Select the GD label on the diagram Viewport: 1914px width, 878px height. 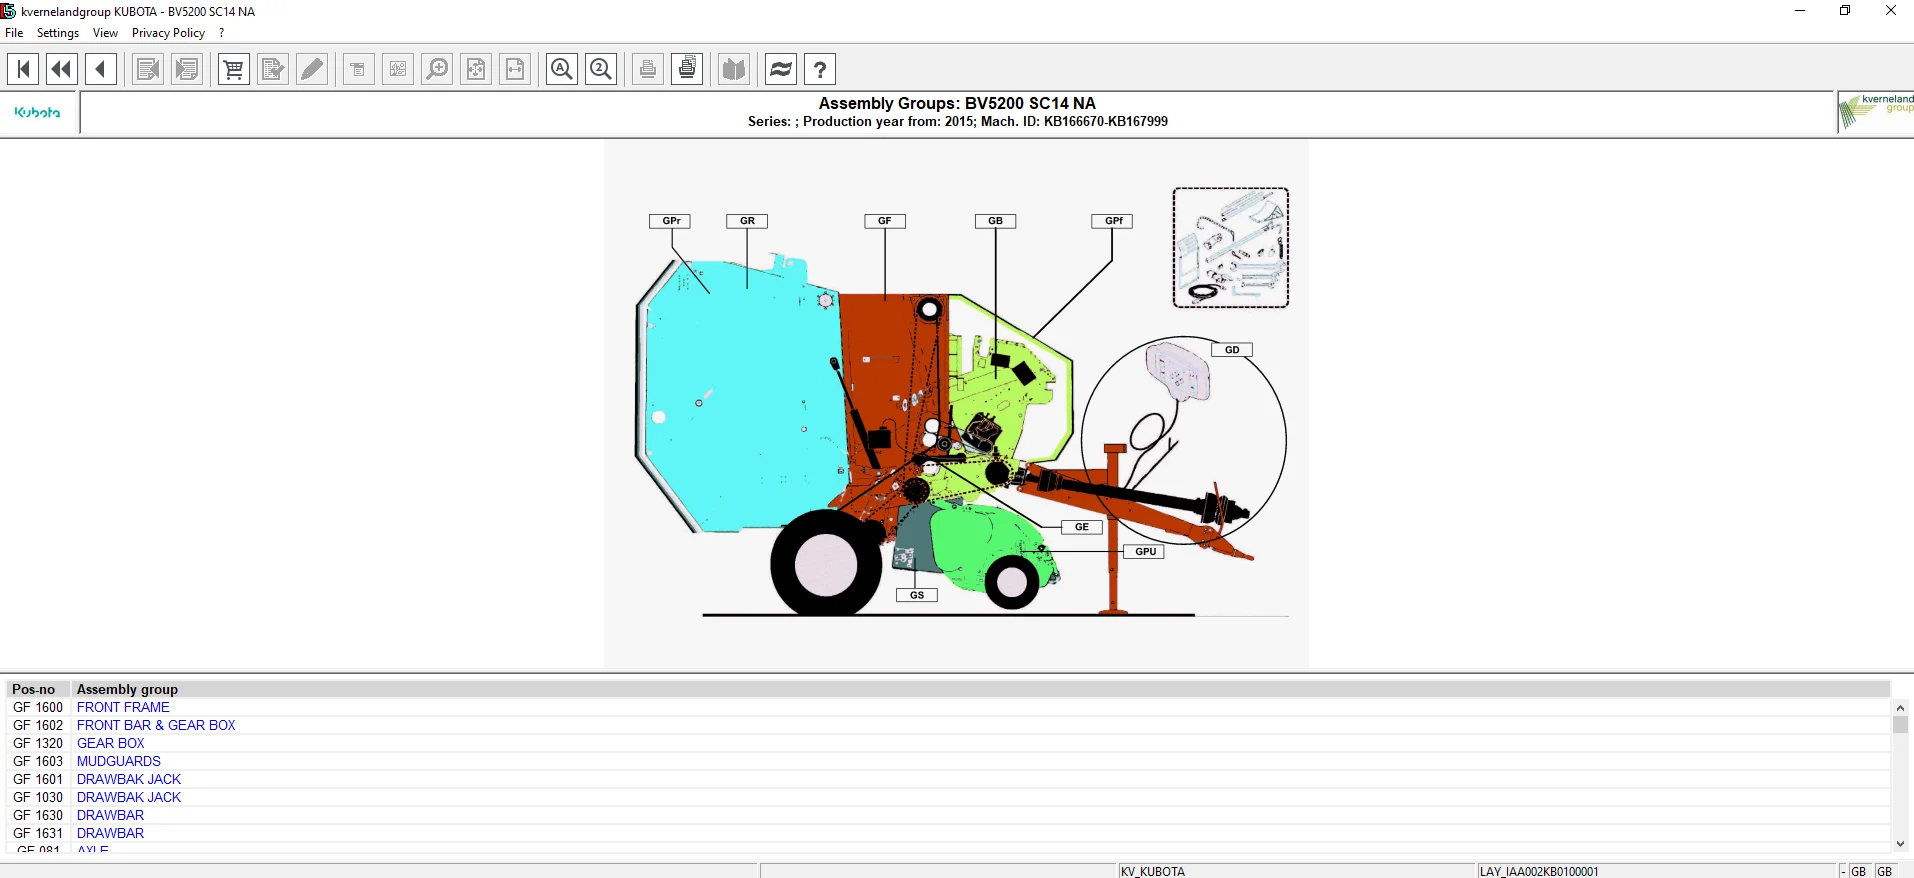1232,350
